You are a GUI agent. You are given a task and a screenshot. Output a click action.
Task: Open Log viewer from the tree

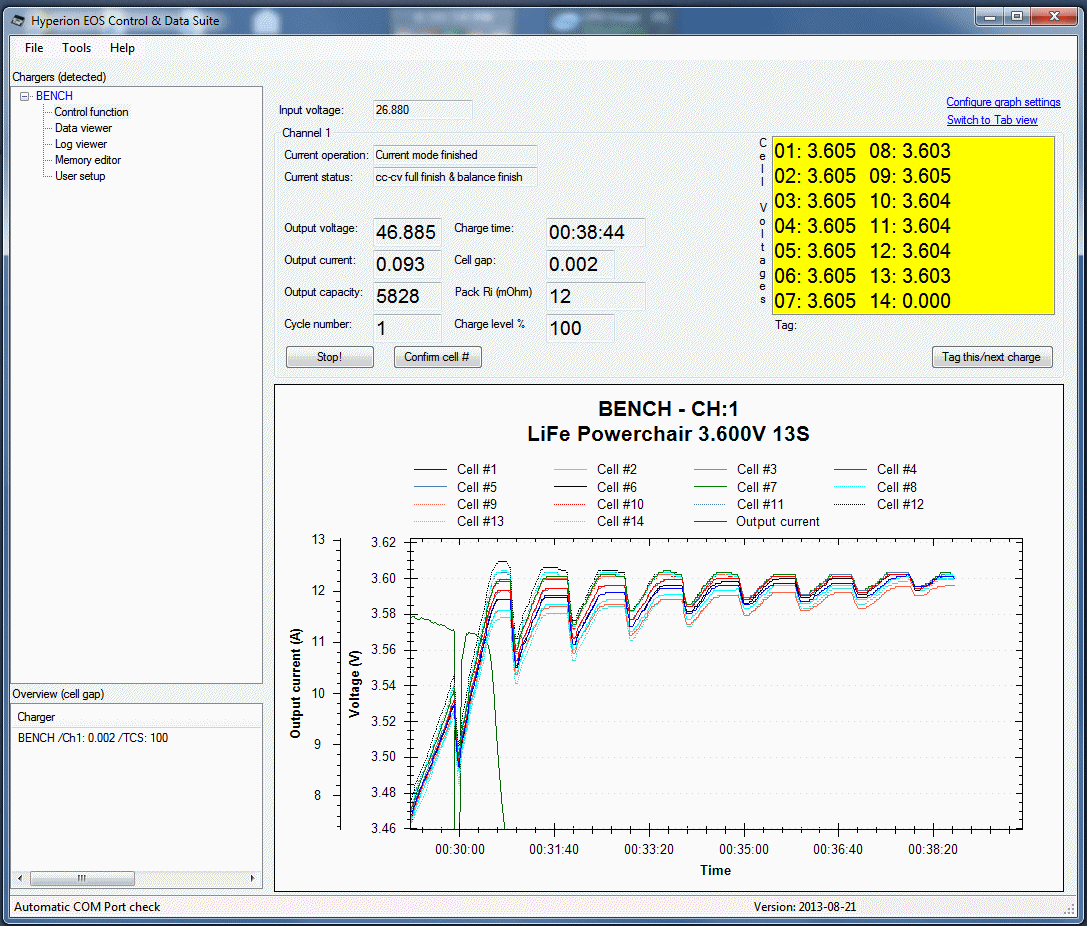click(x=80, y=144)
